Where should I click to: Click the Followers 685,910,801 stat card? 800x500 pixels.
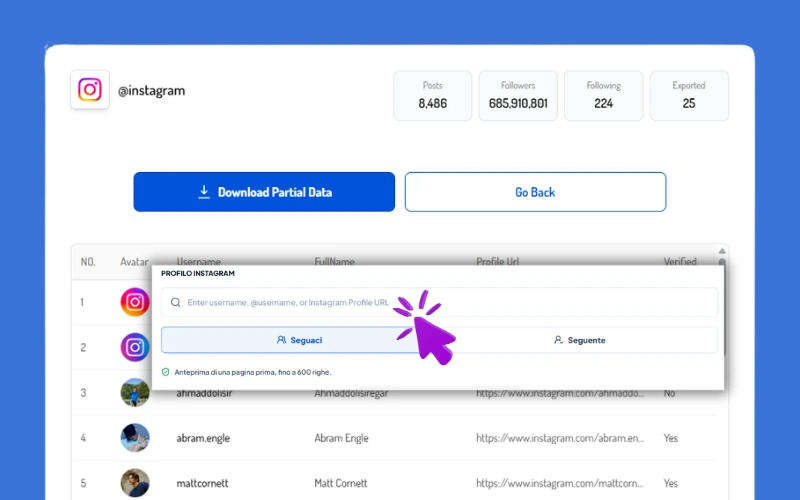coord(518,95)
